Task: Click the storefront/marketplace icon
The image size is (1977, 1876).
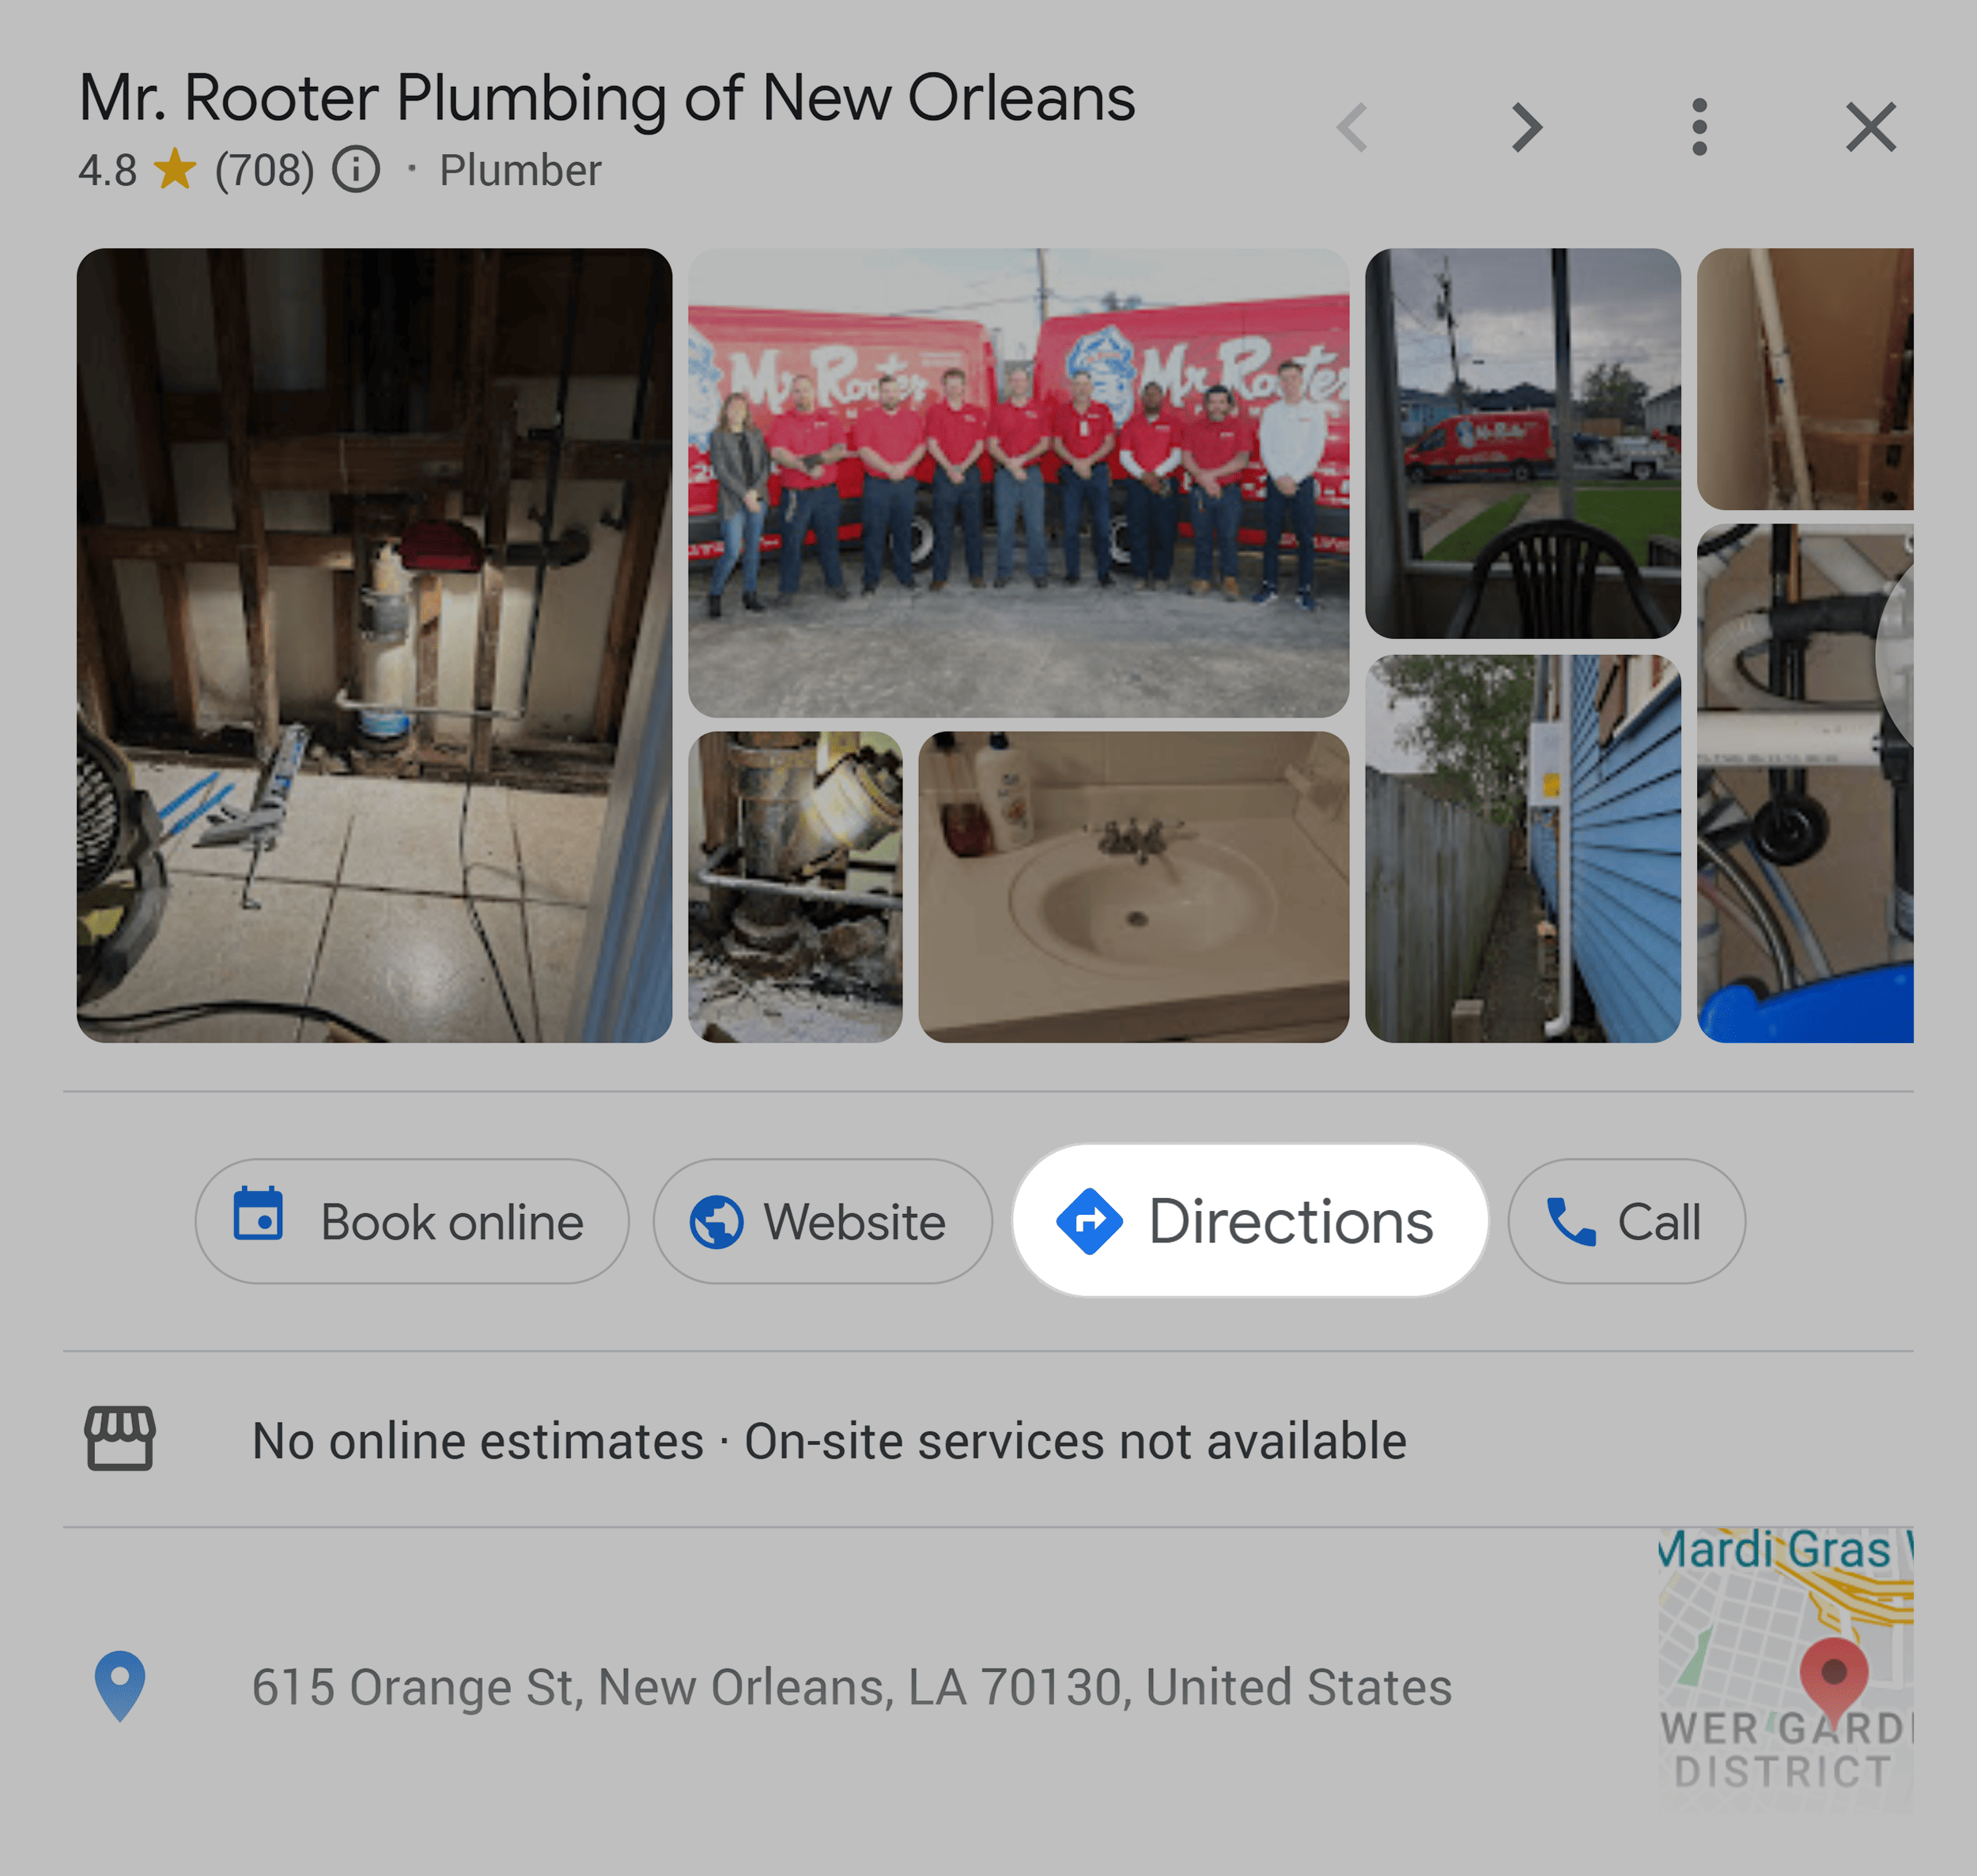Action: [x=120, y=1439]
